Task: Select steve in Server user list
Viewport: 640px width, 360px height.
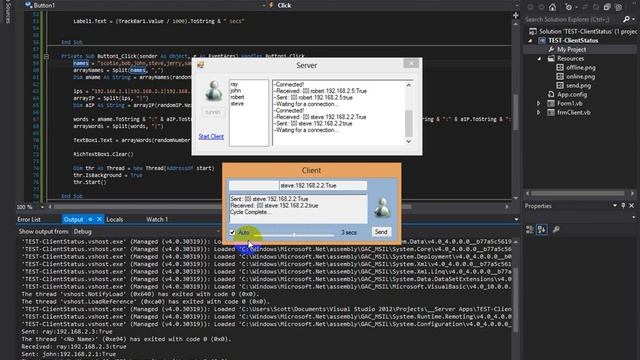Action: click(x=237, y=104)
